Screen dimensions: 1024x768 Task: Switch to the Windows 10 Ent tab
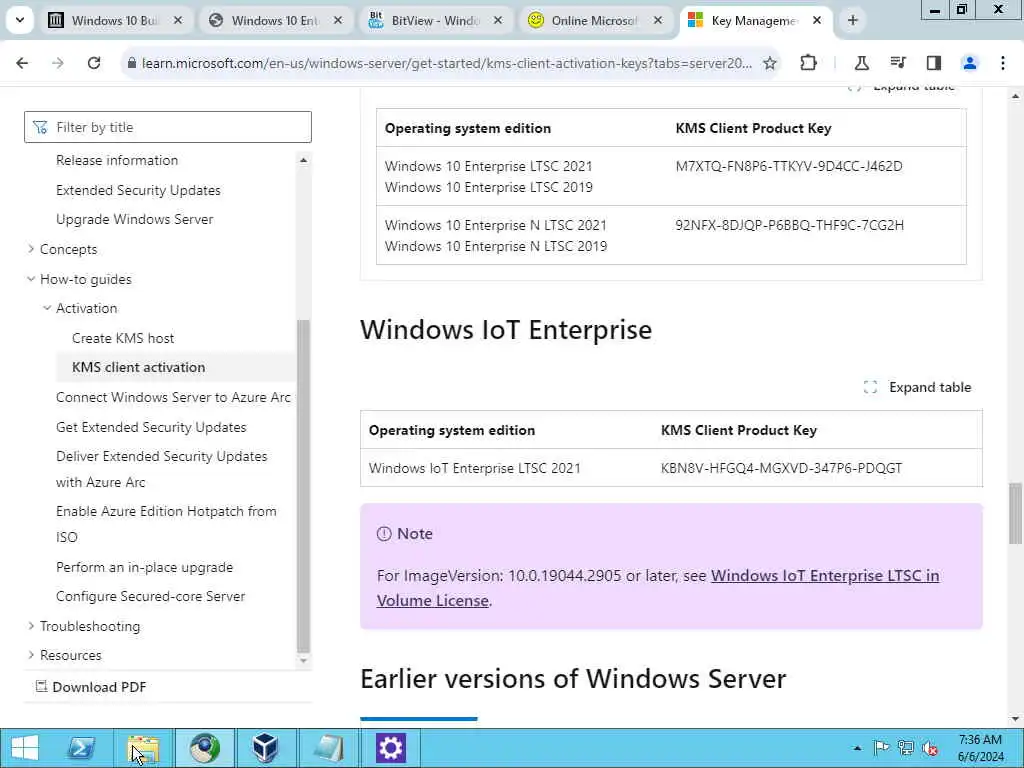pyautogui.click(x=275, y=20)
